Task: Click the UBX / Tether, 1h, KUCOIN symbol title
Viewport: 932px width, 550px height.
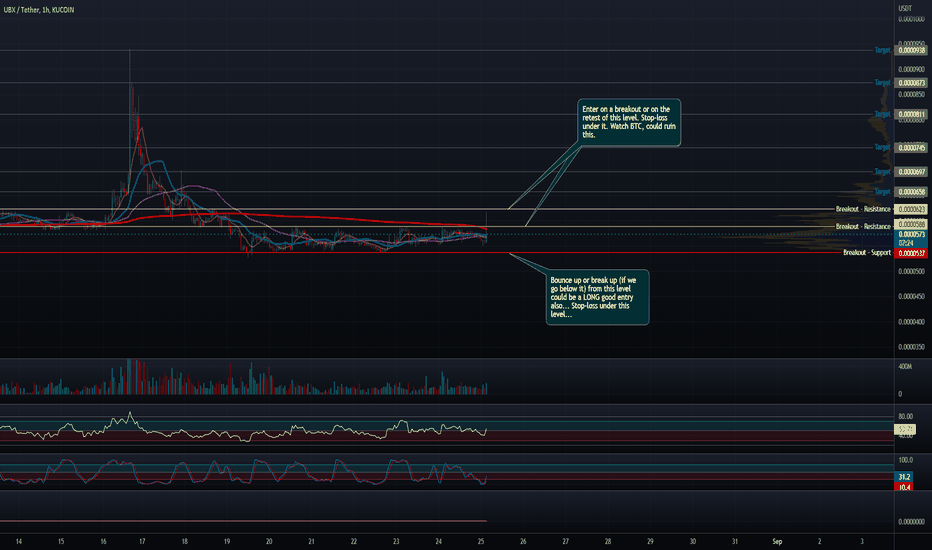Action: tap(39, 10)
